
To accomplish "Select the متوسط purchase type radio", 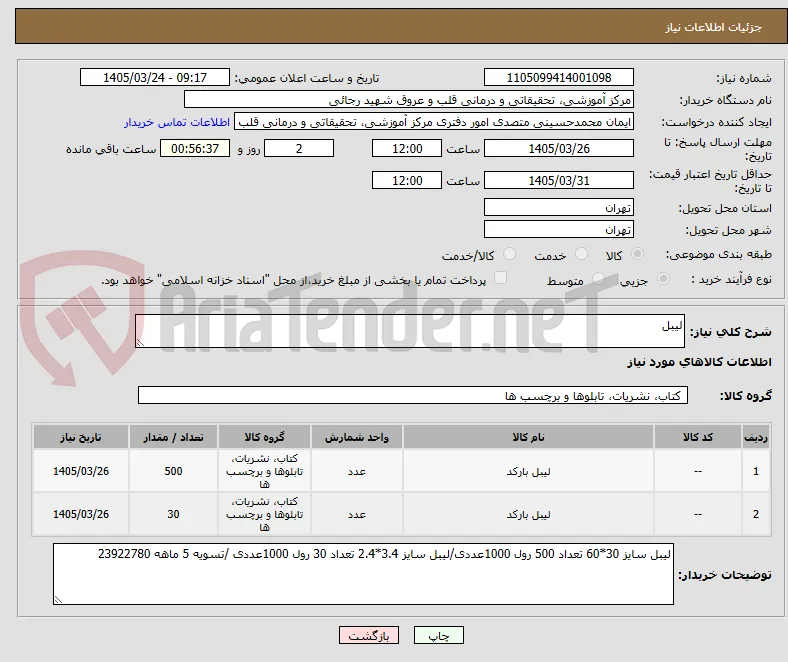I will coord(598,278).
